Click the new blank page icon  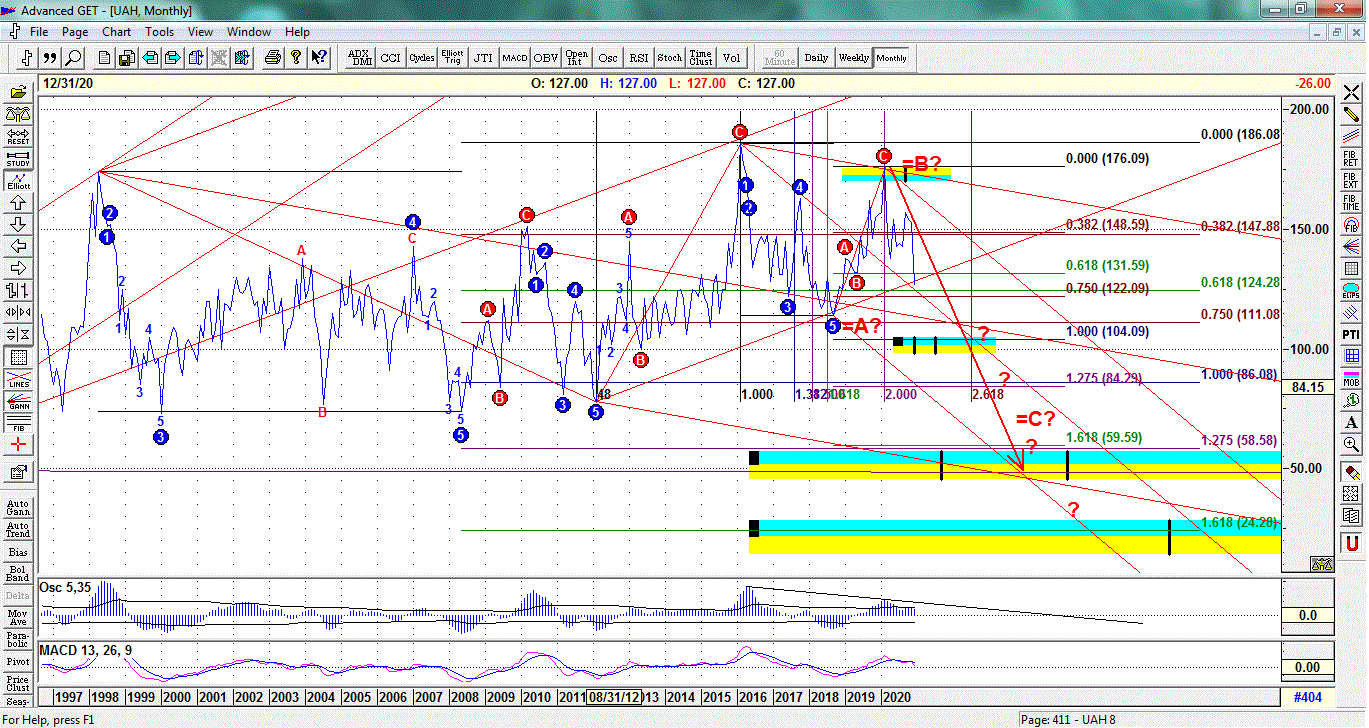coord(105,57)
